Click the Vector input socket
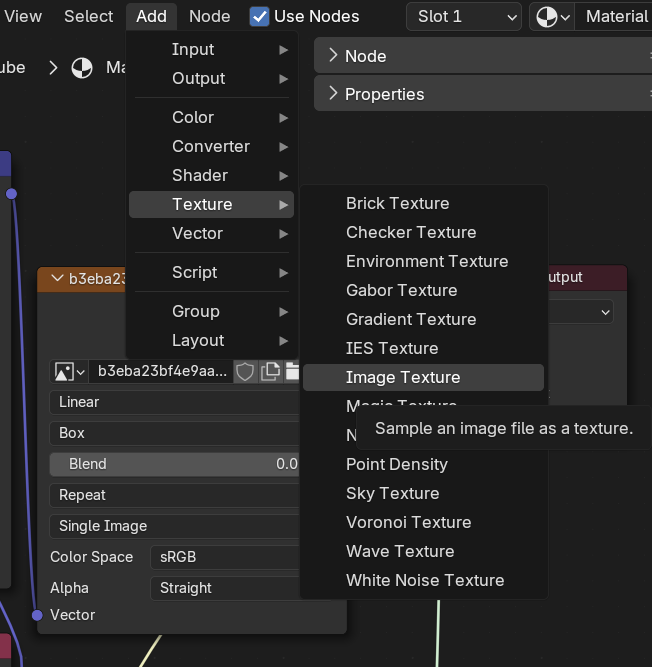This screenshot has height=667, width=652. (x=37, y=615)
